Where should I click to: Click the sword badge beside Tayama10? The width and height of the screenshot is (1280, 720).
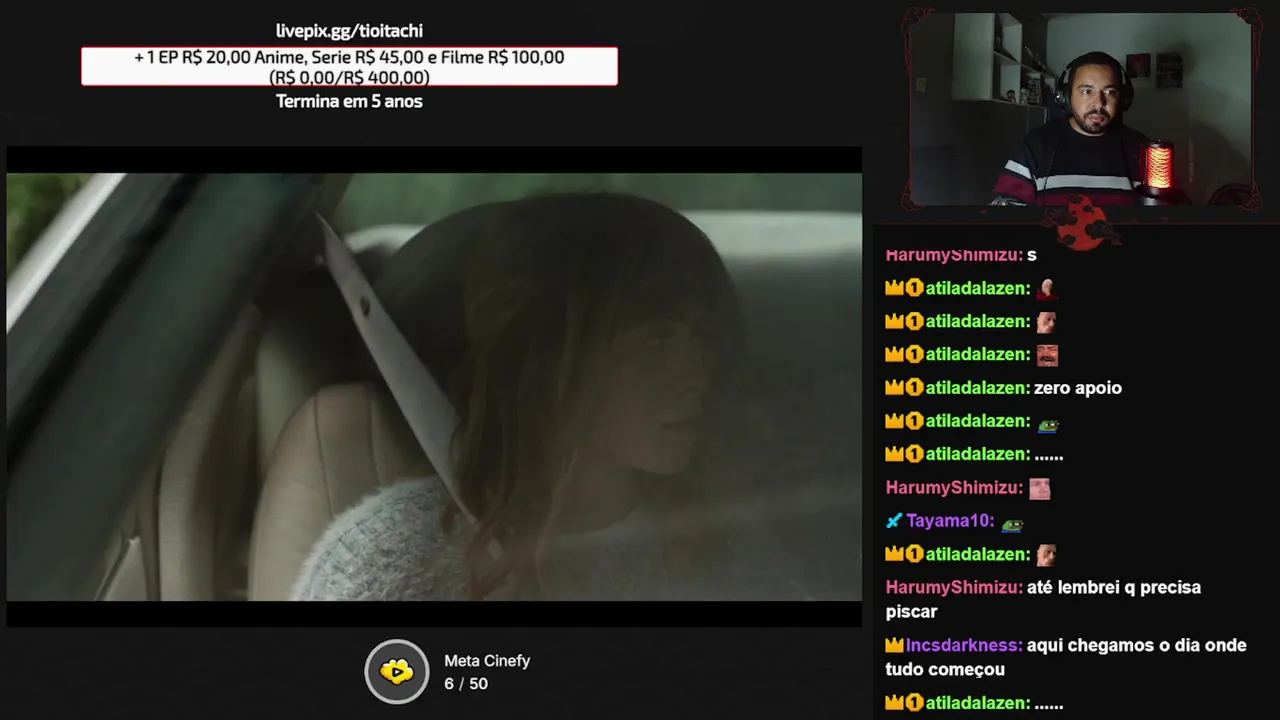tap(894, 521)
